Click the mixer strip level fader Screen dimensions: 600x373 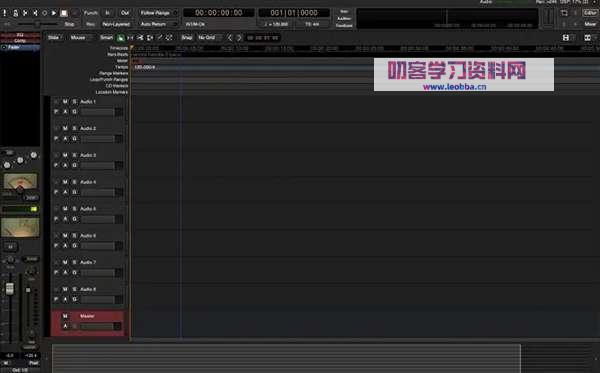pos(10,289)
